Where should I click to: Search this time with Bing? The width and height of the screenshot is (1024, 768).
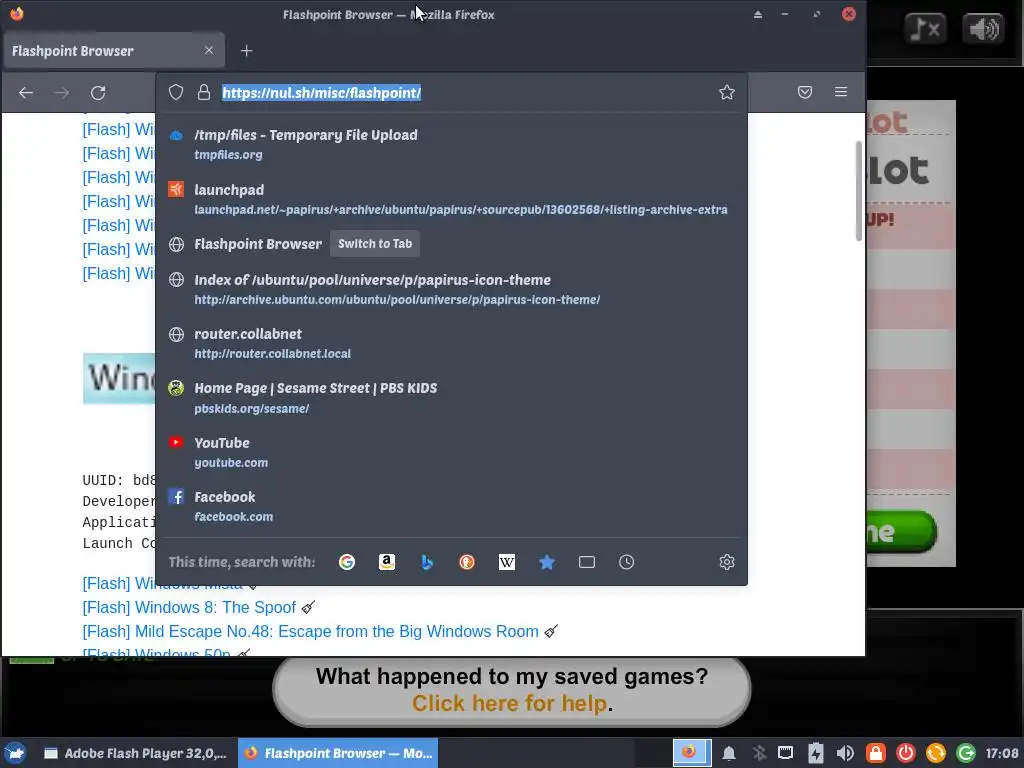(x=426, y=562)
